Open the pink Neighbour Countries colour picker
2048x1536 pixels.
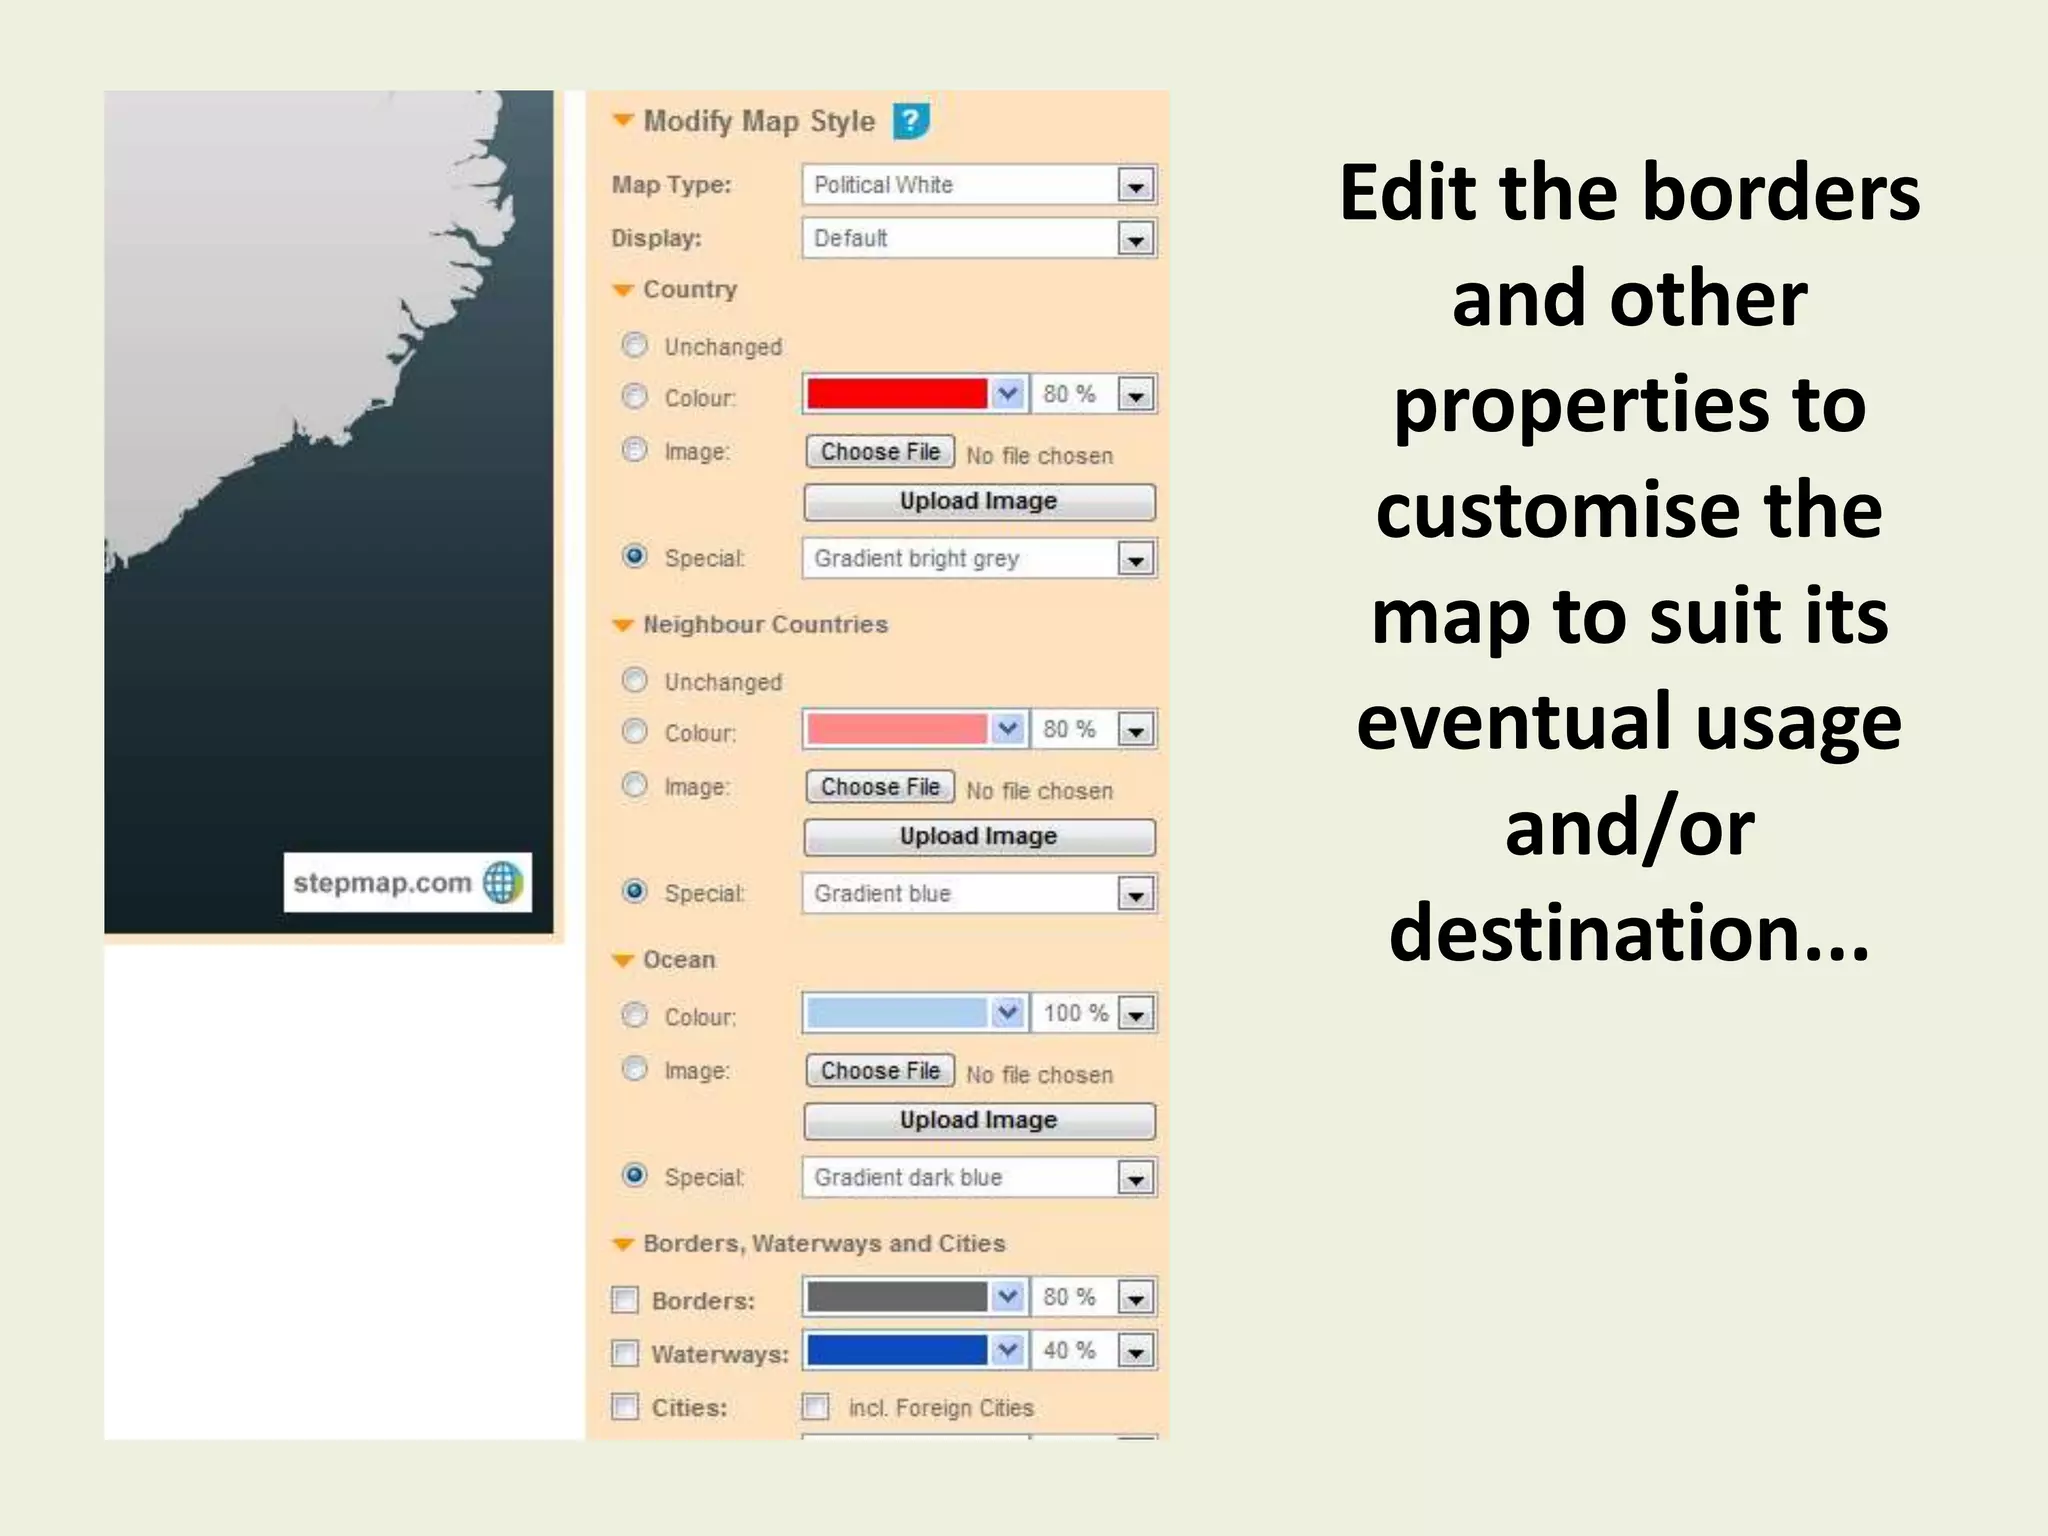(914, 729)
